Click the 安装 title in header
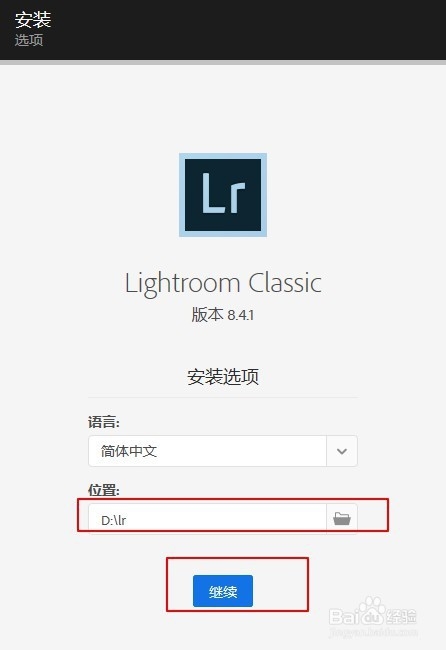This screenshot has height=650, width=446. [x=33, y=19]
